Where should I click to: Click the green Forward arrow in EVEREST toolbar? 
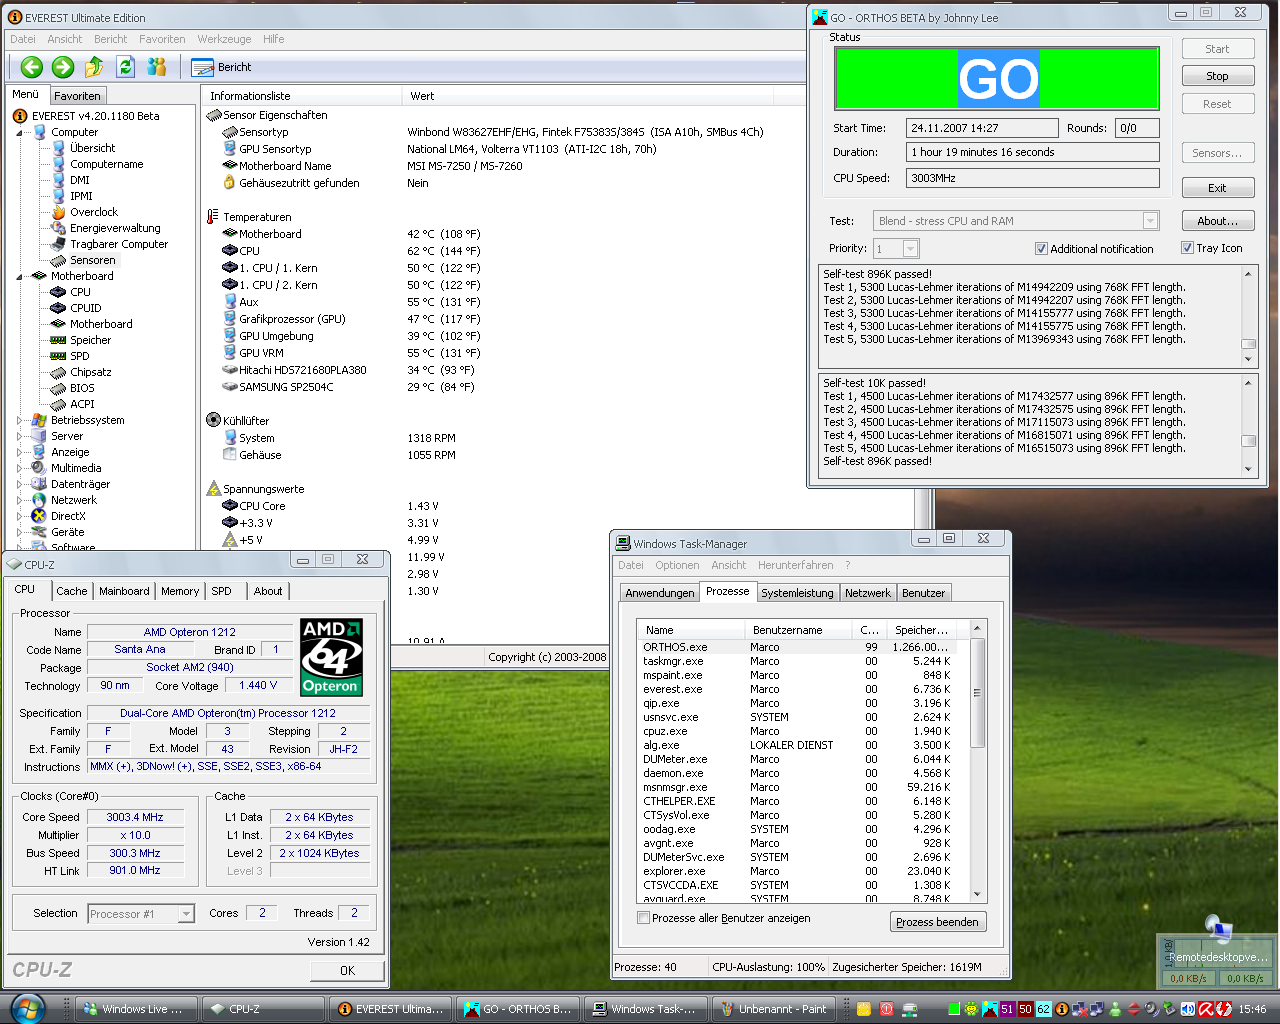[63, 67]
